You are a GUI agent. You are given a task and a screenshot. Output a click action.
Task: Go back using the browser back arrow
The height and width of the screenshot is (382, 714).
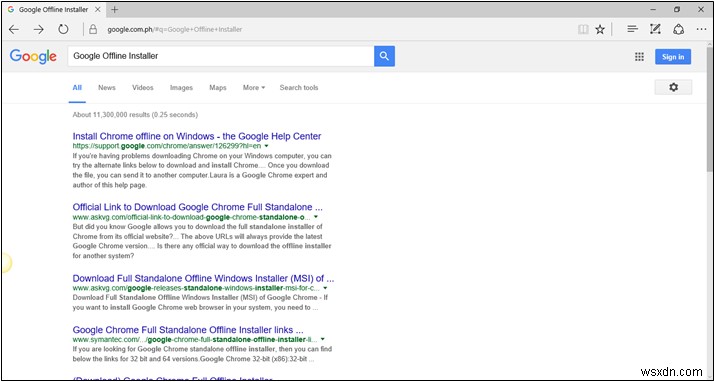point(14,30)
